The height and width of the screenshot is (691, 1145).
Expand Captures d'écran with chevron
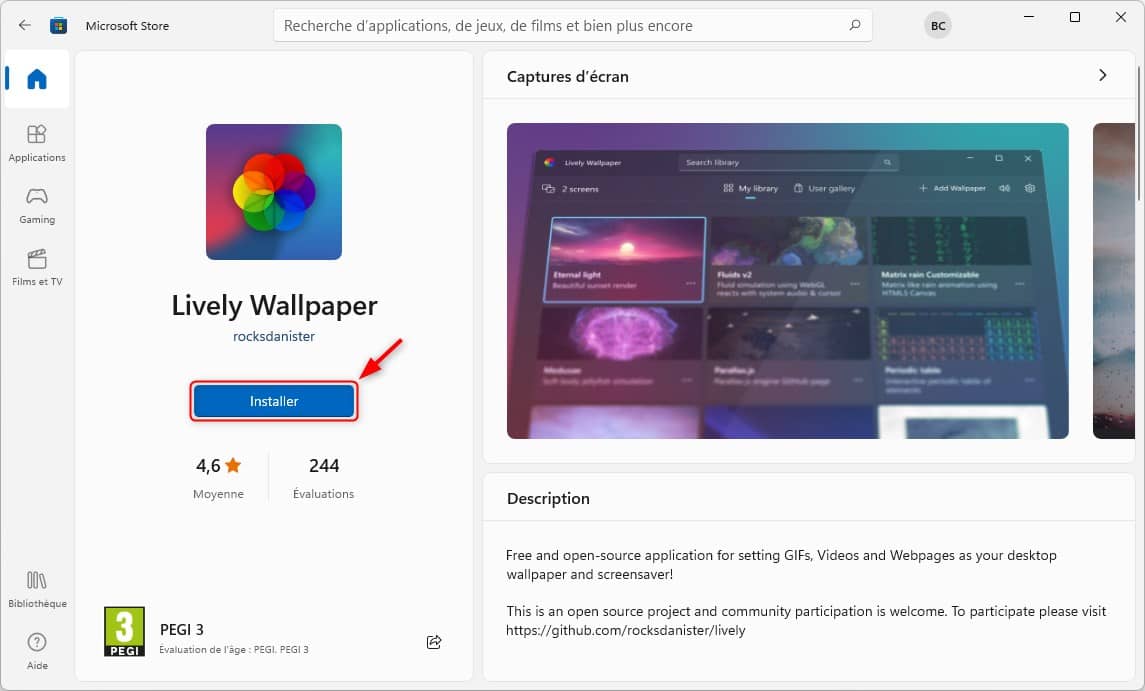(1103, 75)
